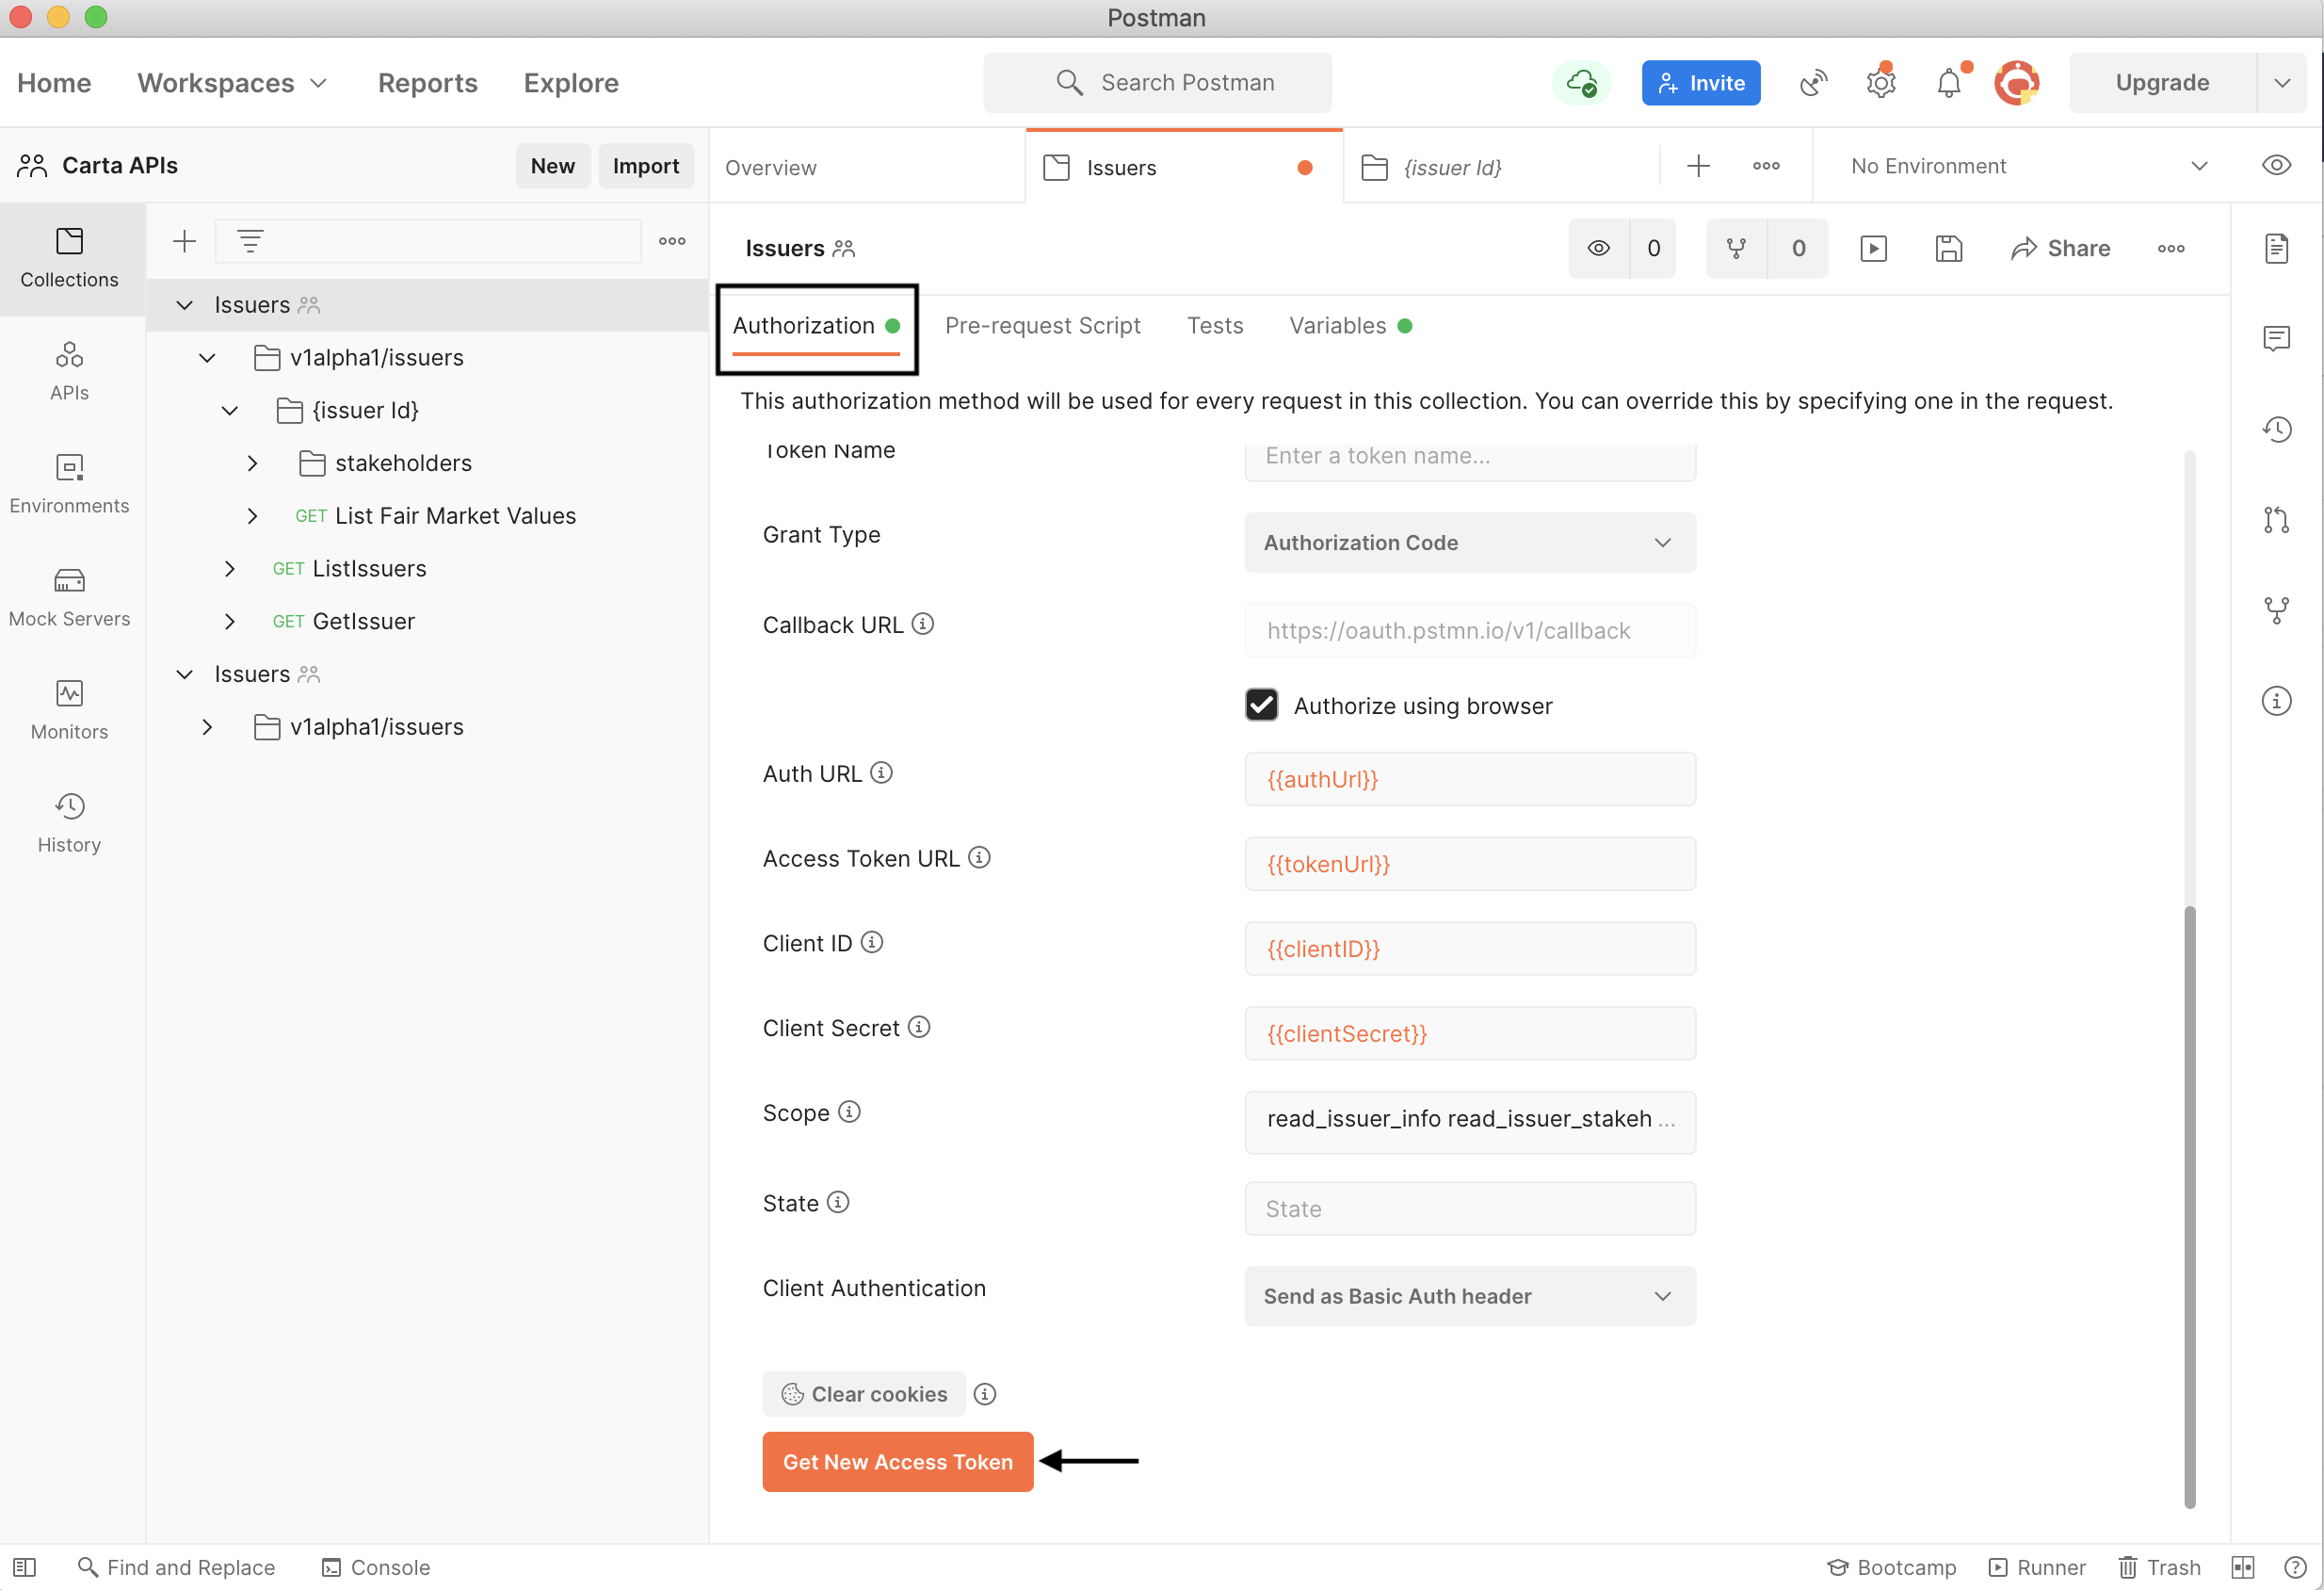The height and width of the screenshot is (1590, 2324).
Task: Switch to the Pre-request Script tab
Action: 1042,326
